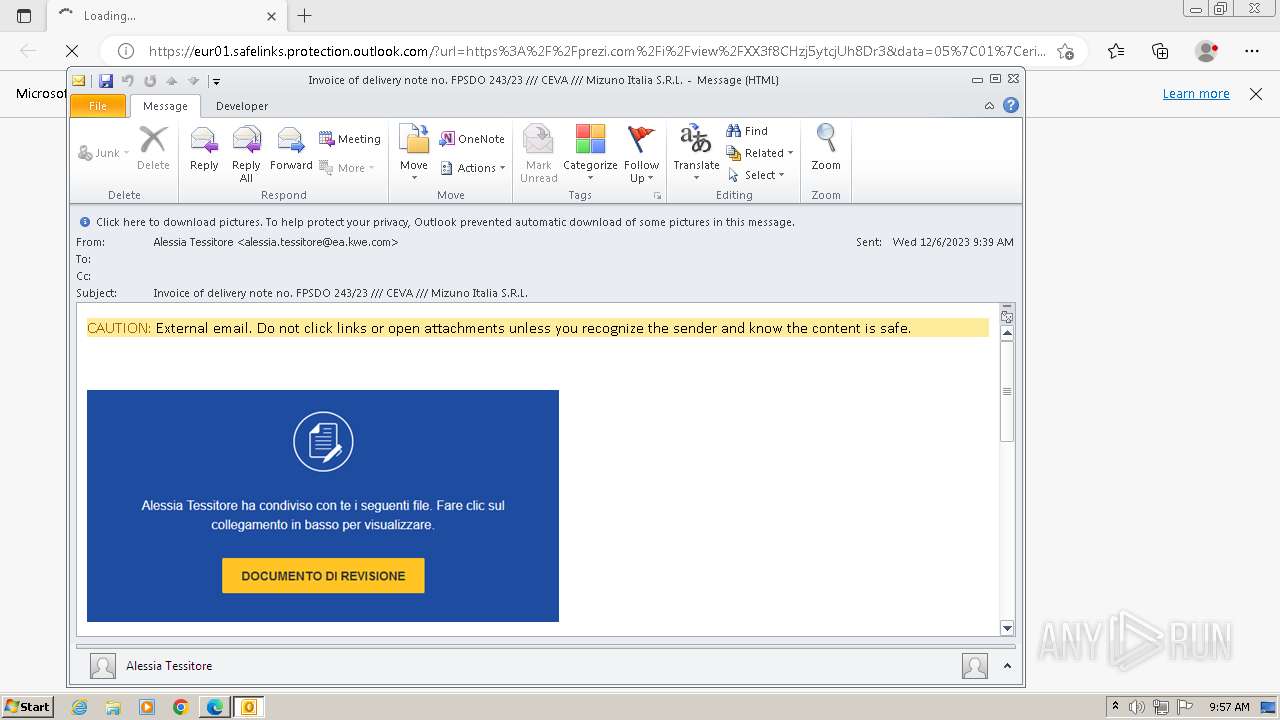Click Undo in the quick access toolbar
The width and height of the screenshot is (1280, 720).
[x=128, y=81]
